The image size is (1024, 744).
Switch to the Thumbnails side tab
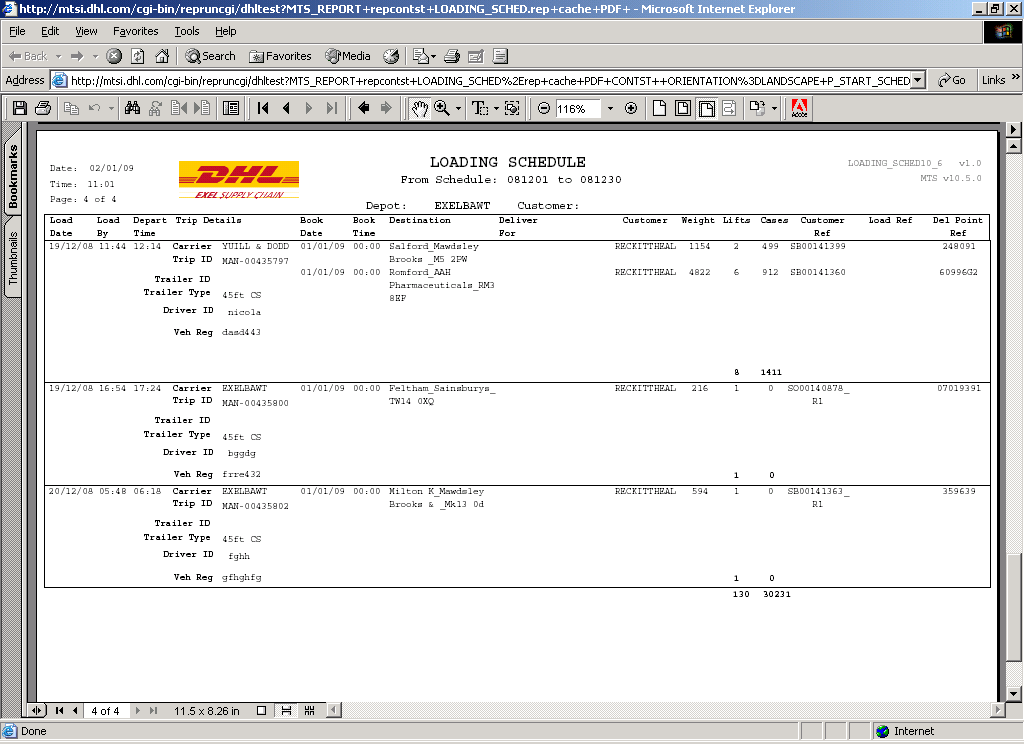[x=13, y=258]
